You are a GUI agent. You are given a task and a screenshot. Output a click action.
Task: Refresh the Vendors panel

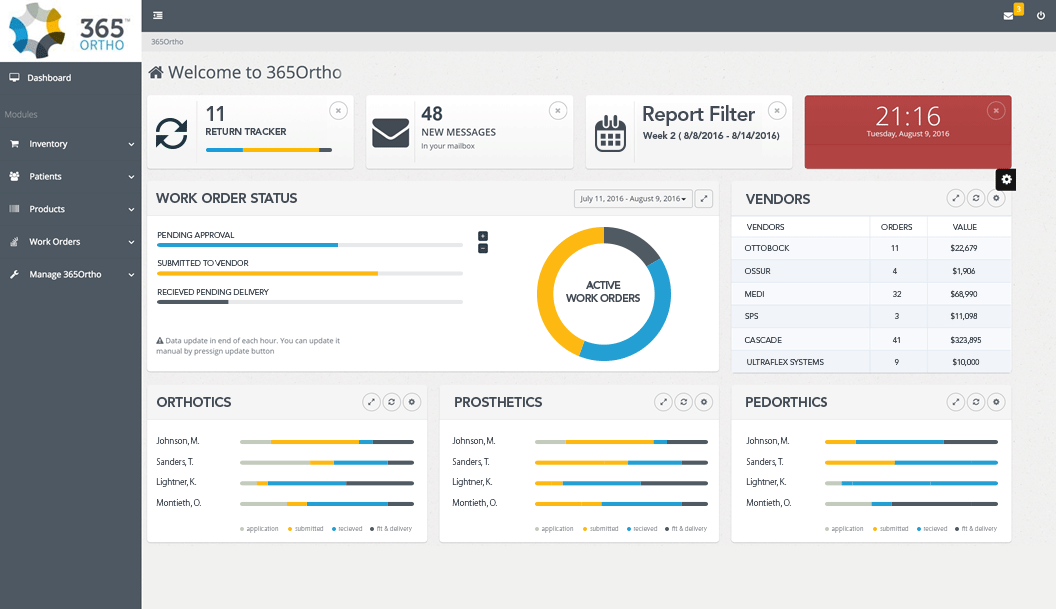point(976,198)
